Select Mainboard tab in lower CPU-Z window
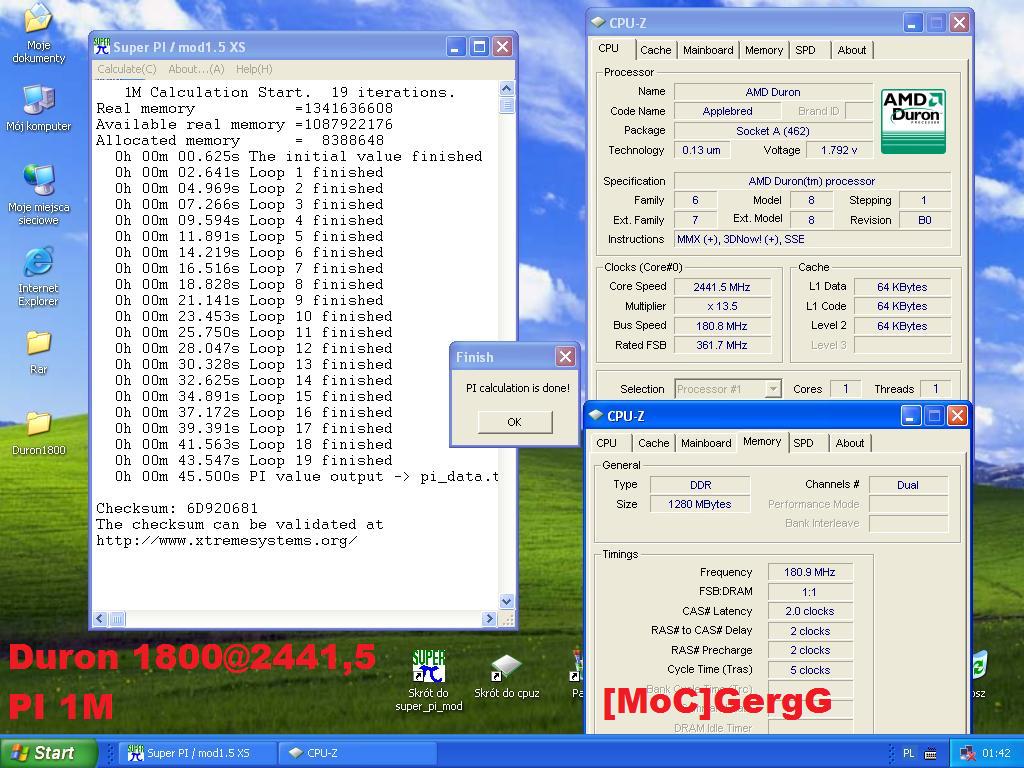Viewport: 1024px width, 768px height. (706, 443)
